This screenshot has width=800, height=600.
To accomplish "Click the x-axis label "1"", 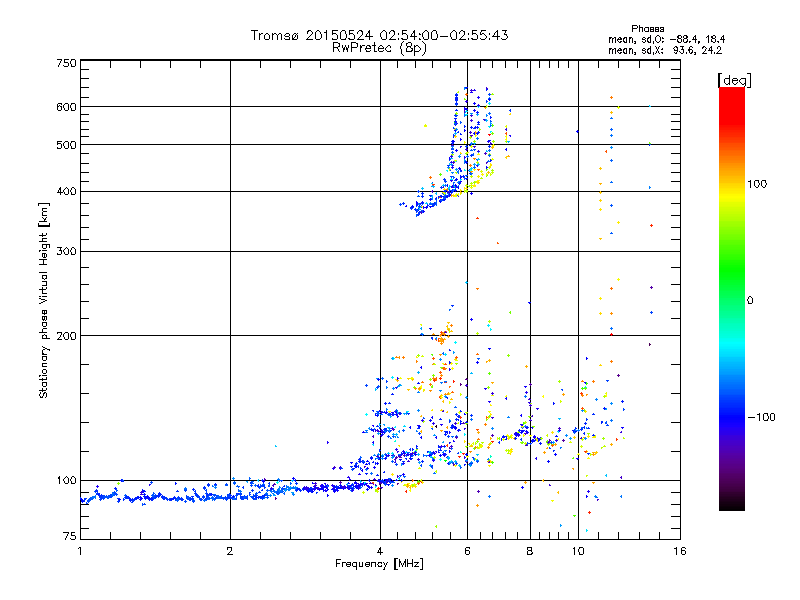I will pyautogui.click(x=80, y=551).
